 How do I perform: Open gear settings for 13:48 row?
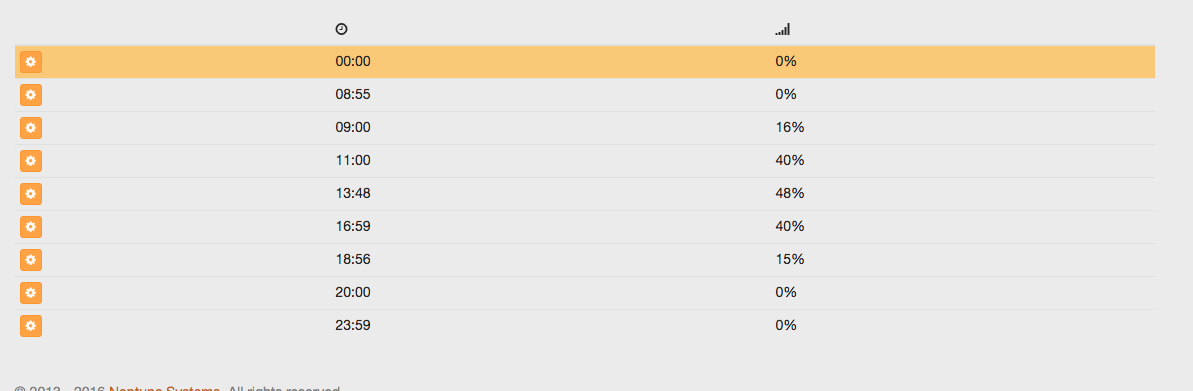pyautogui.click(x=30, y=194)
